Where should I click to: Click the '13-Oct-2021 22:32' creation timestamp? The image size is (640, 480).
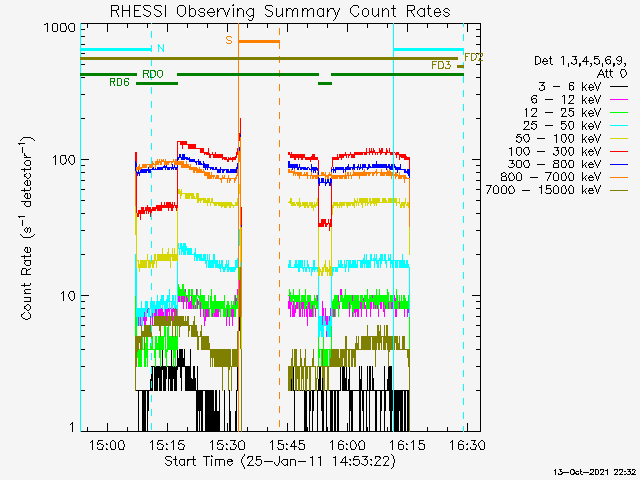tap(594, 472)
